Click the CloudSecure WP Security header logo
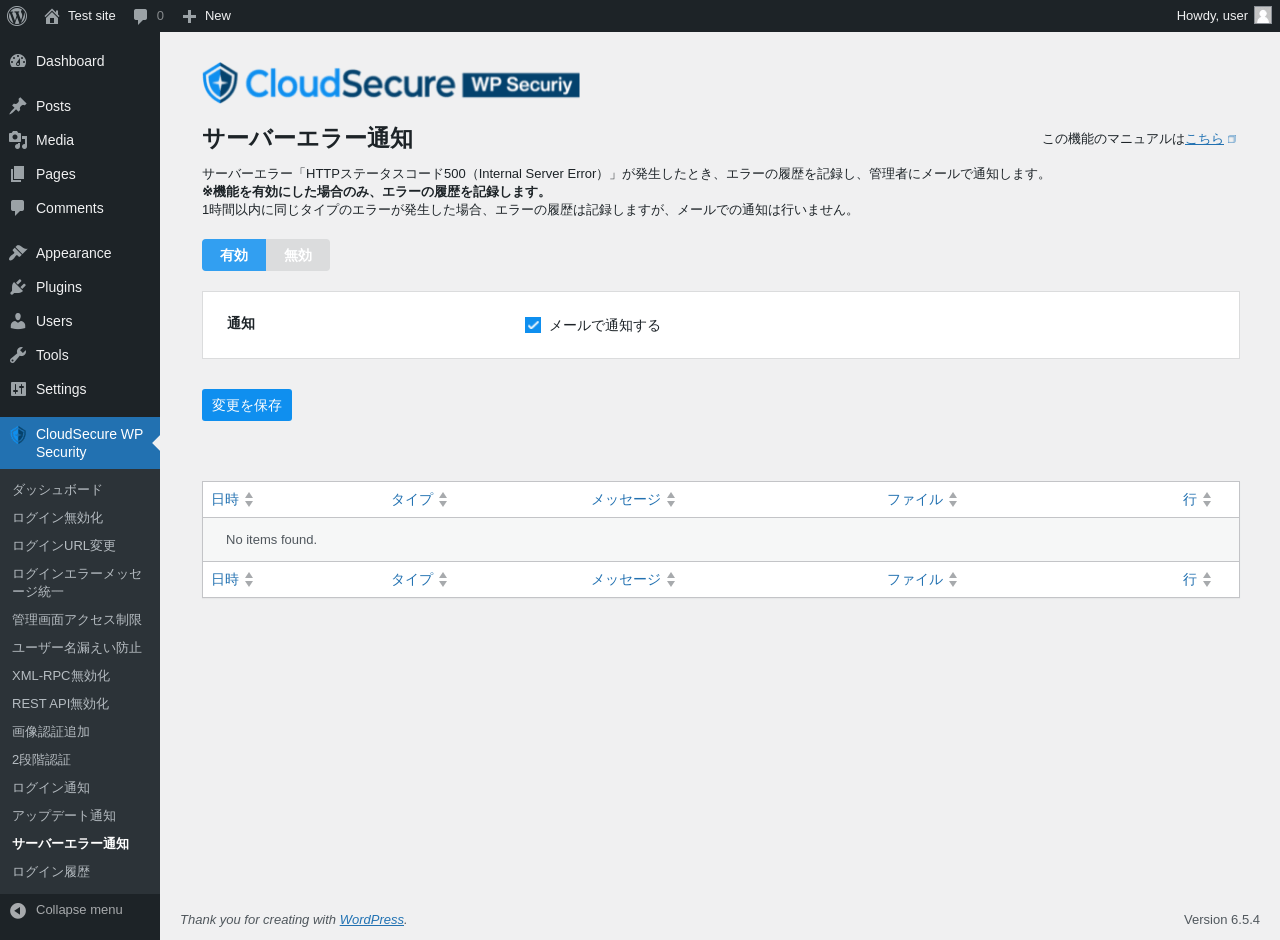The height and width of the screenshot is (940, 1280). [x=391, y=83]
